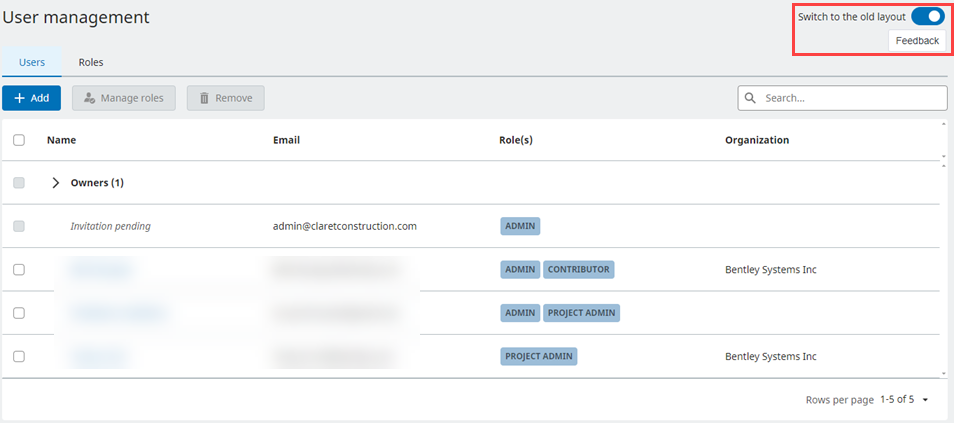
Task: Click admin@claretconstruction.com email cell
Action: [x=345, y=226]
